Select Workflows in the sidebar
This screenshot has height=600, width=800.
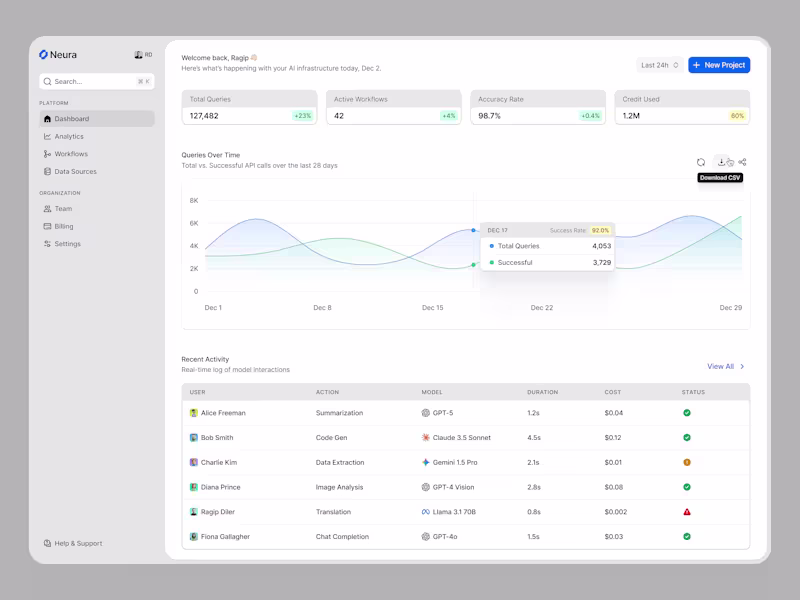coord(67,153)
